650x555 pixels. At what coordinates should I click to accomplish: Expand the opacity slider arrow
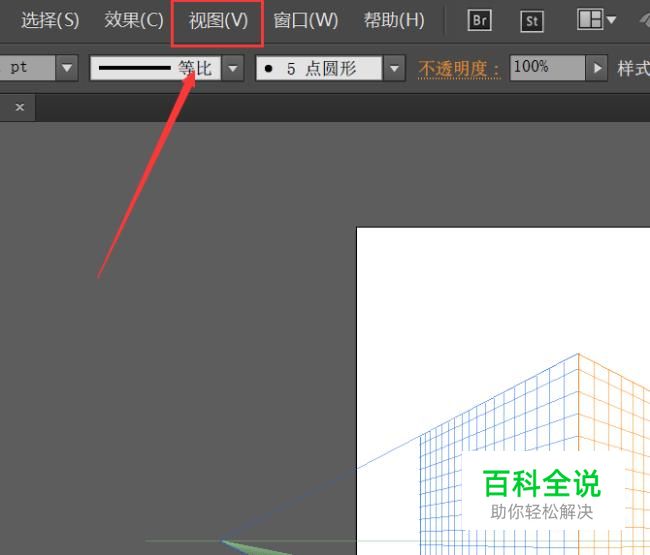597,68
